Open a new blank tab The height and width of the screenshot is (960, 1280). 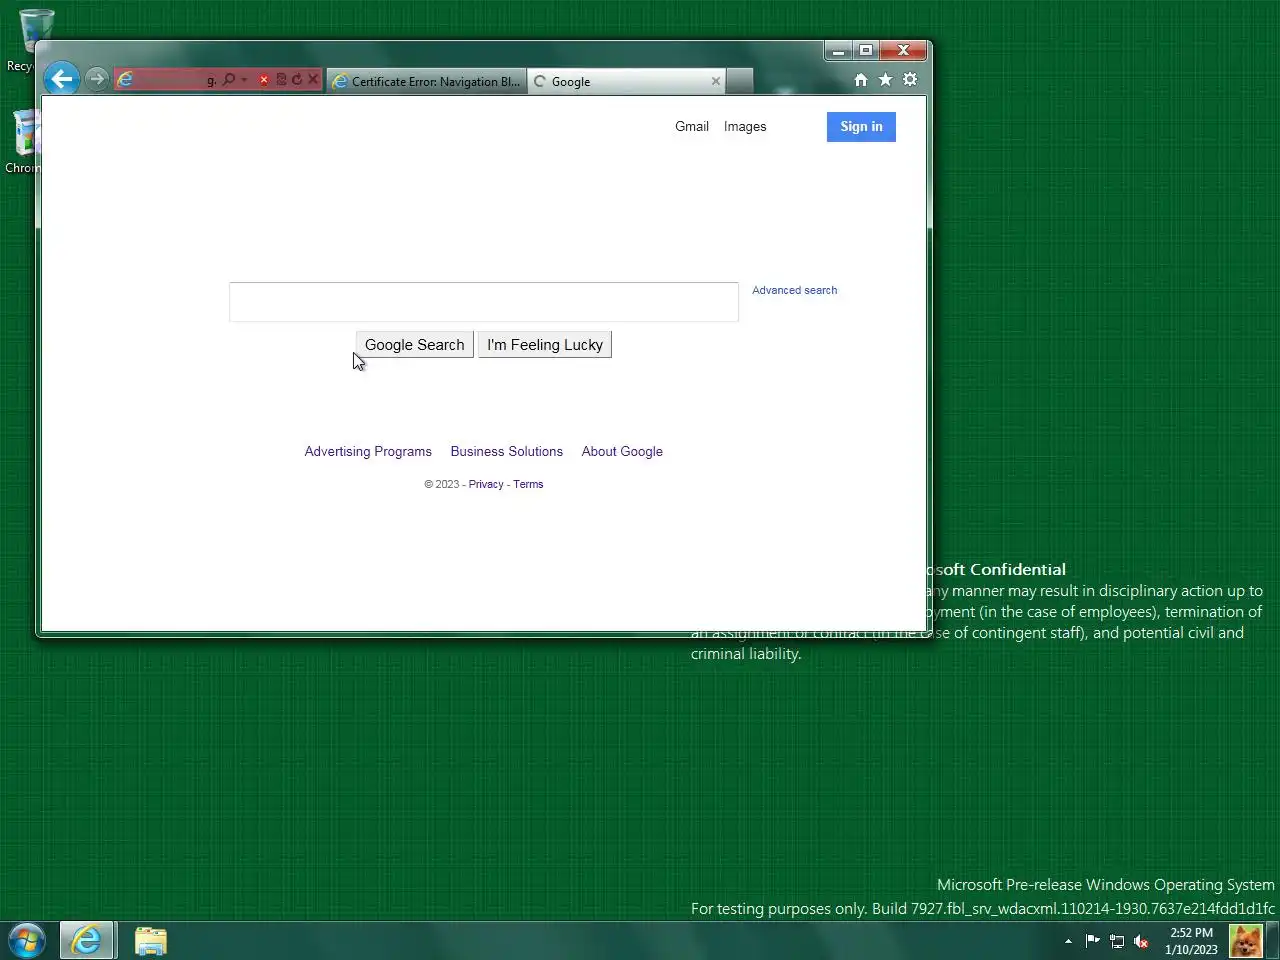point(739,82)
